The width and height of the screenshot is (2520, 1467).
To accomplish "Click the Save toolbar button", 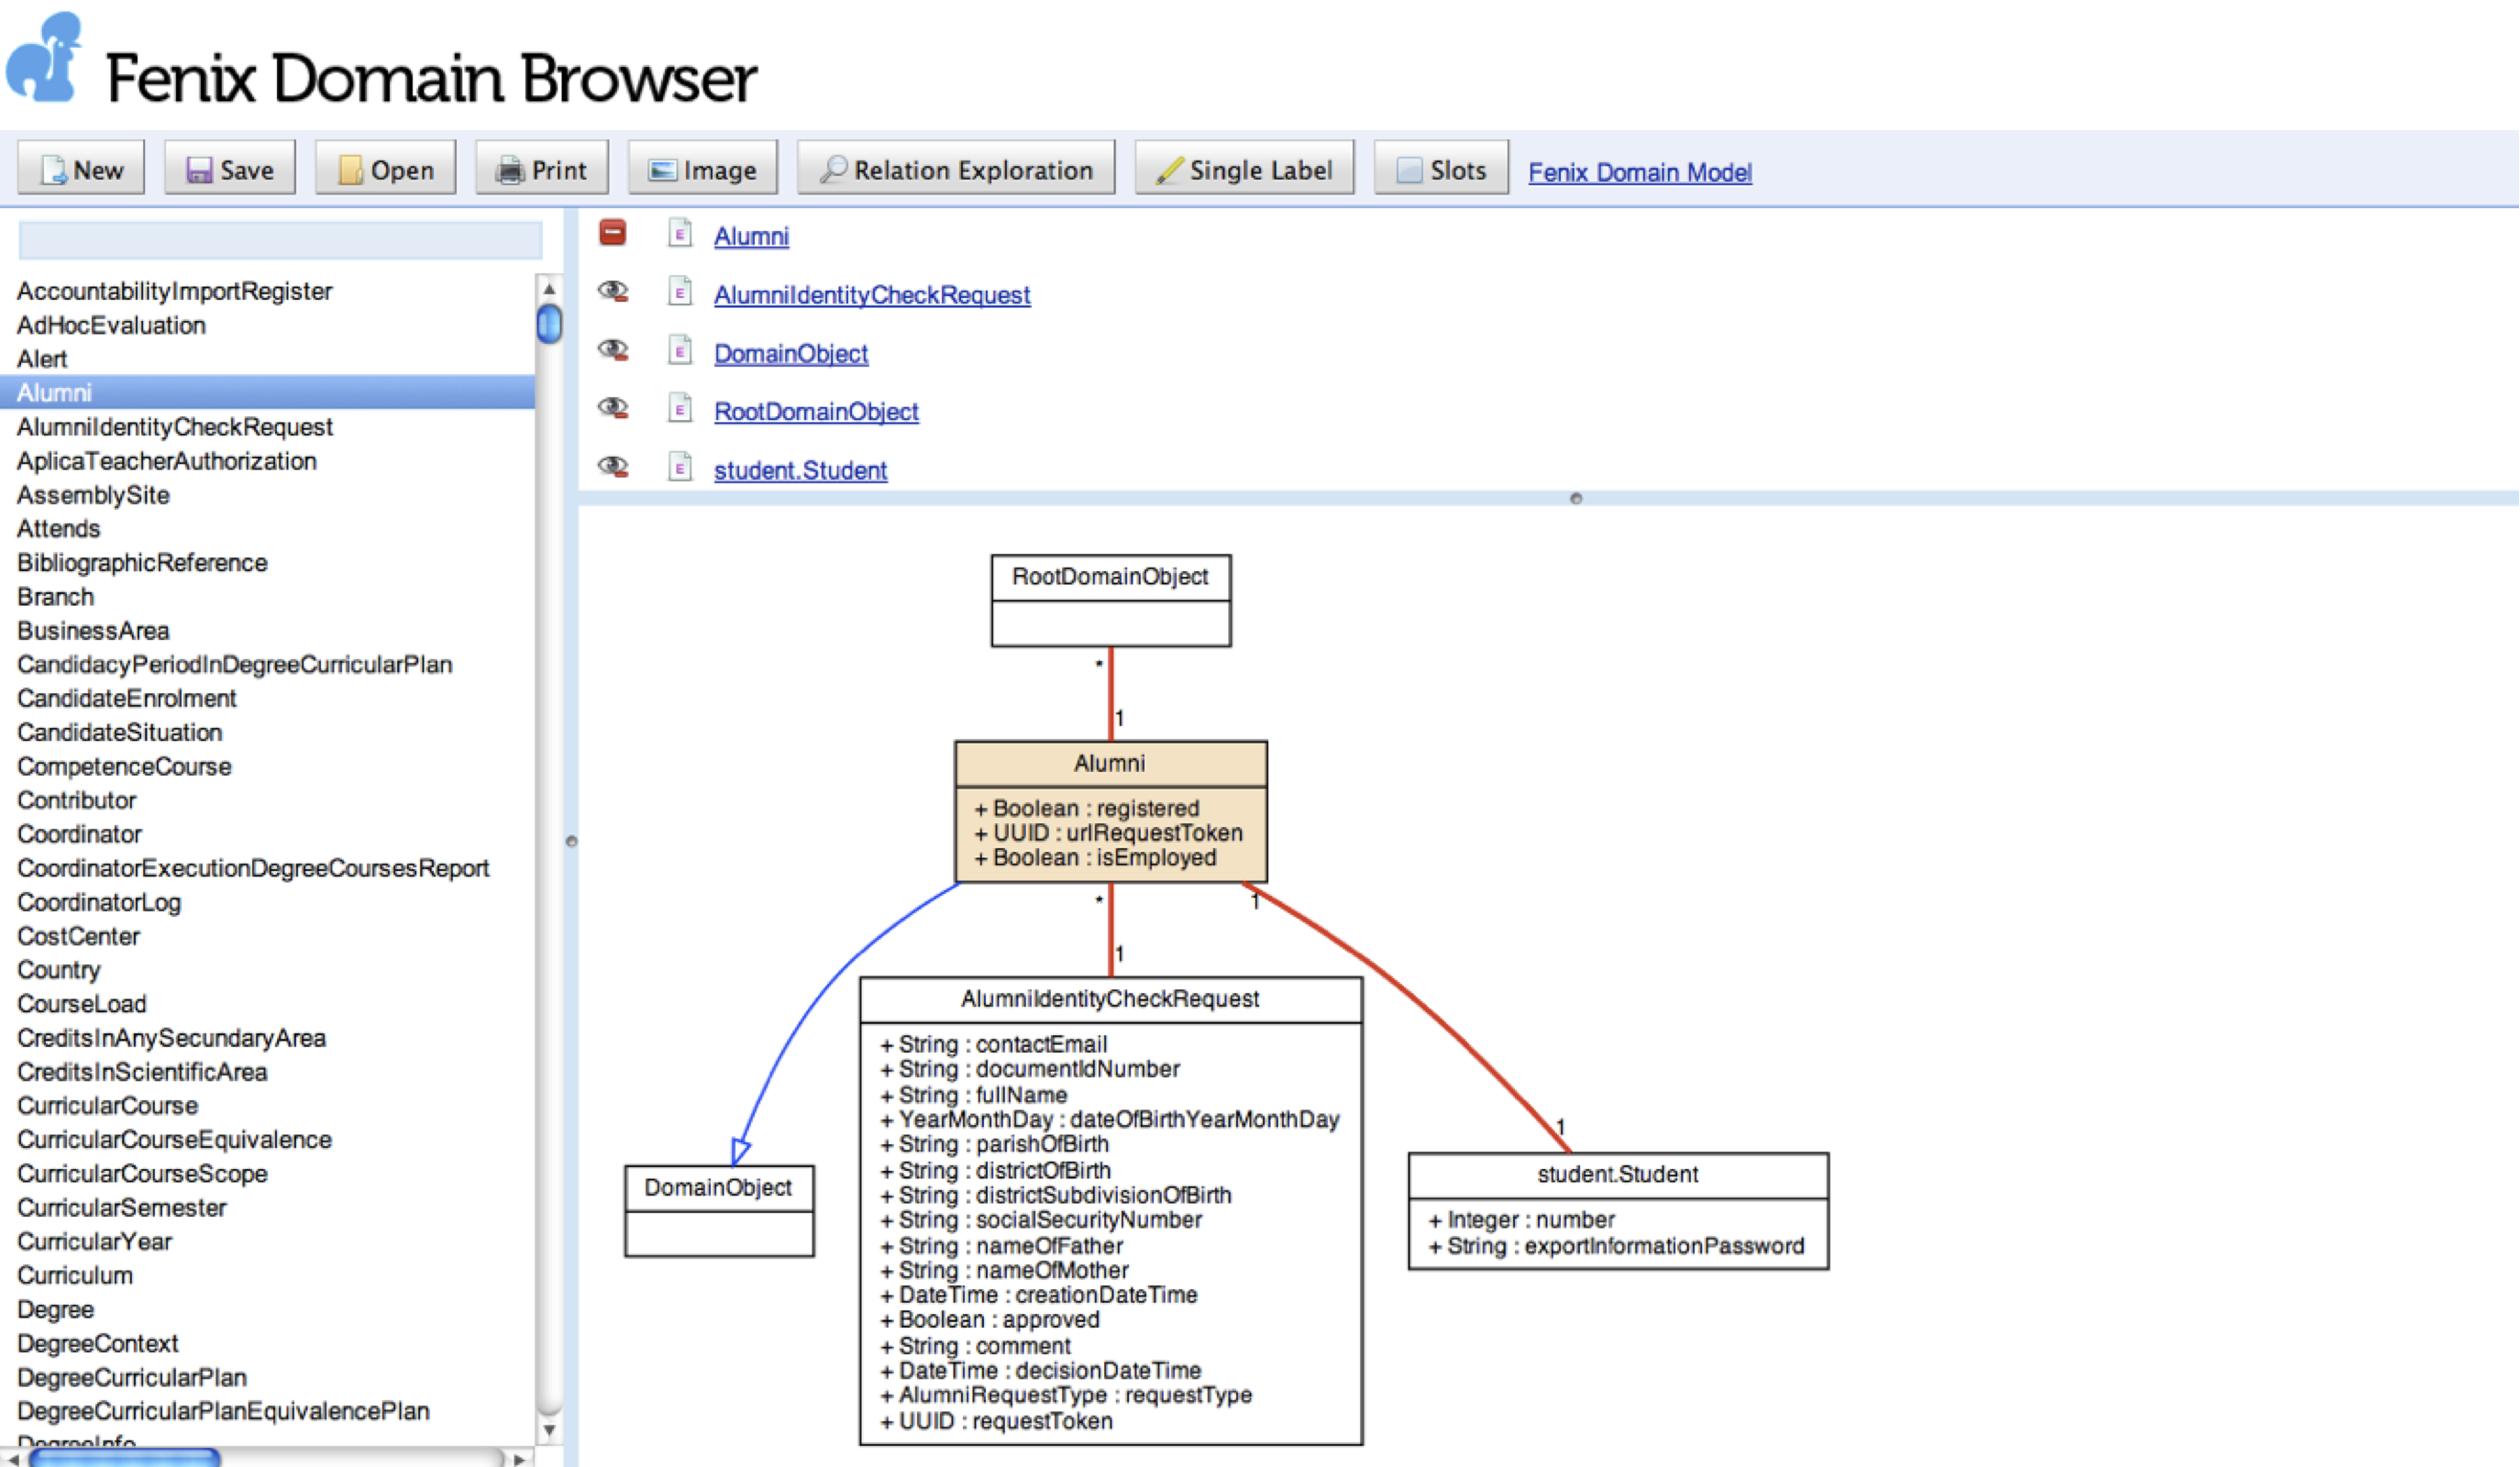I will [x=229, y=169].
